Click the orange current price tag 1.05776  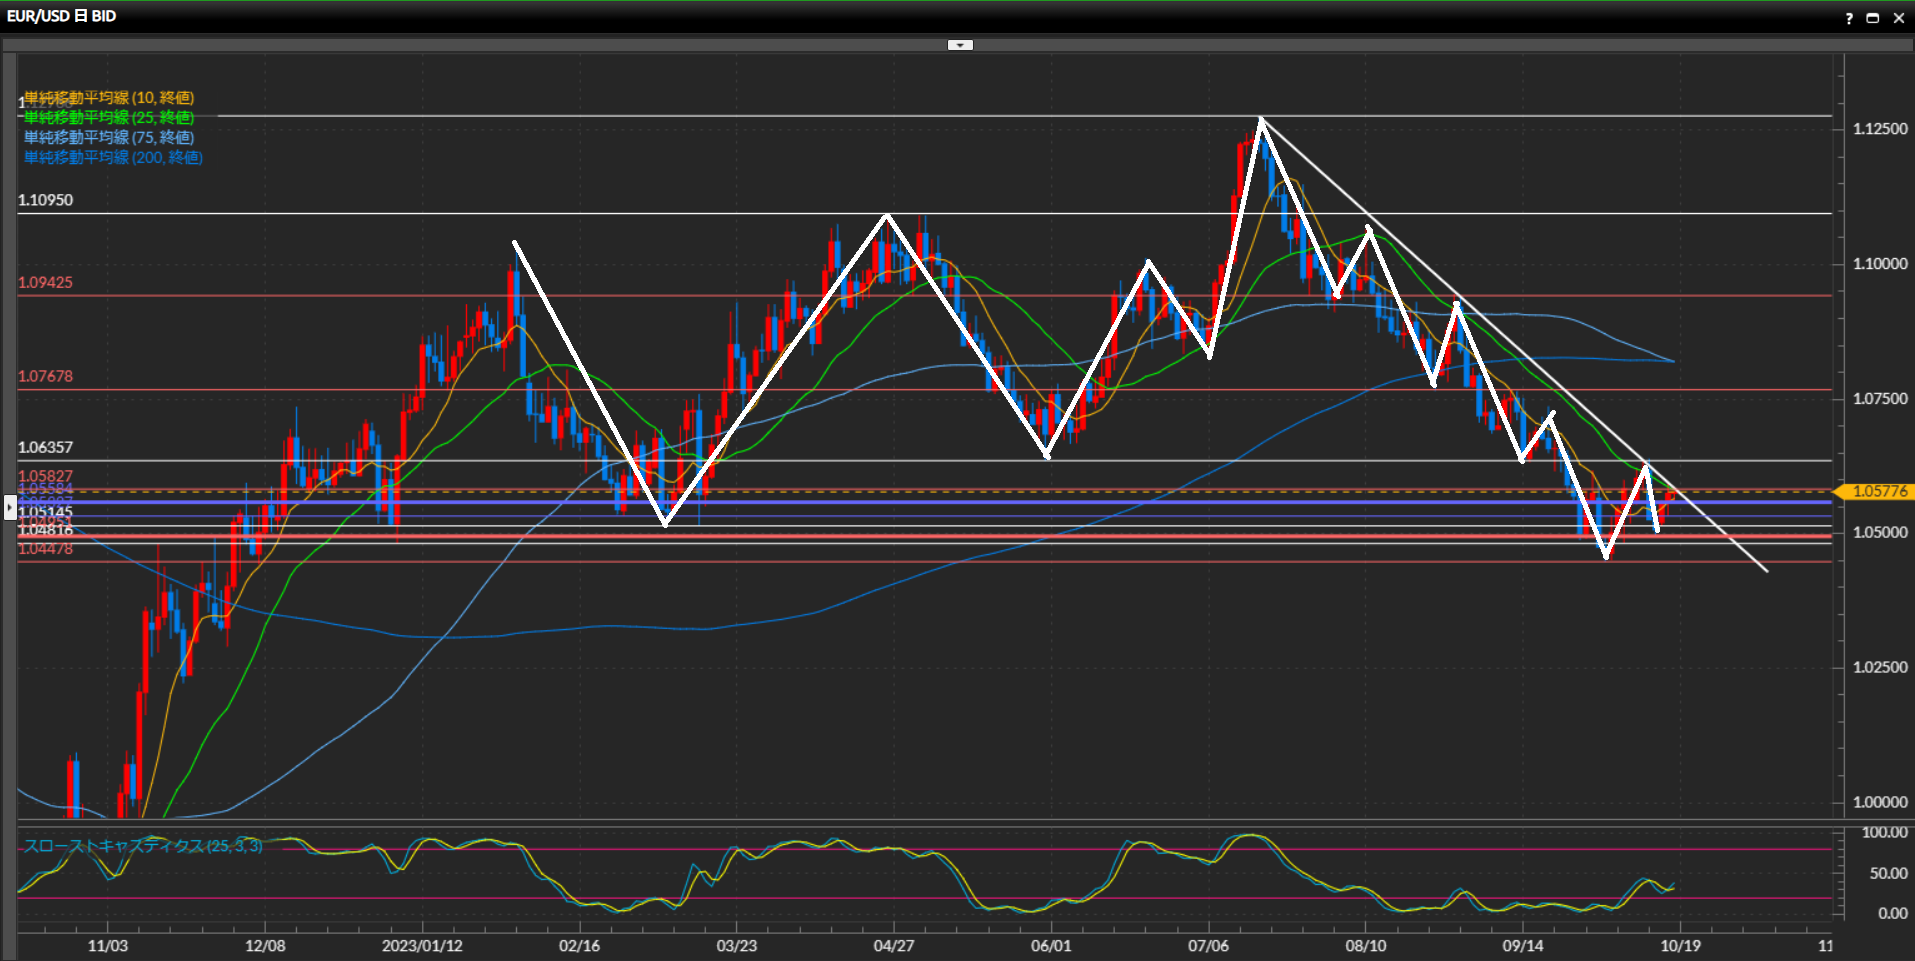tap(1879, 491)
